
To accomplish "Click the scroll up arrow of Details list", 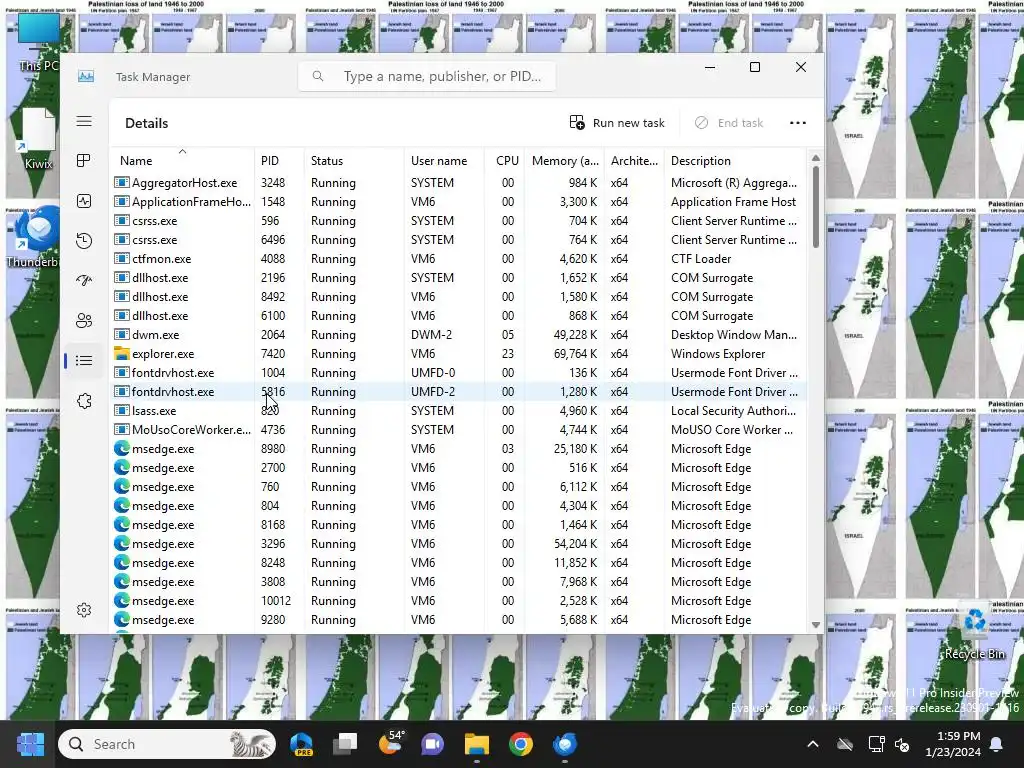I will 816,158.
